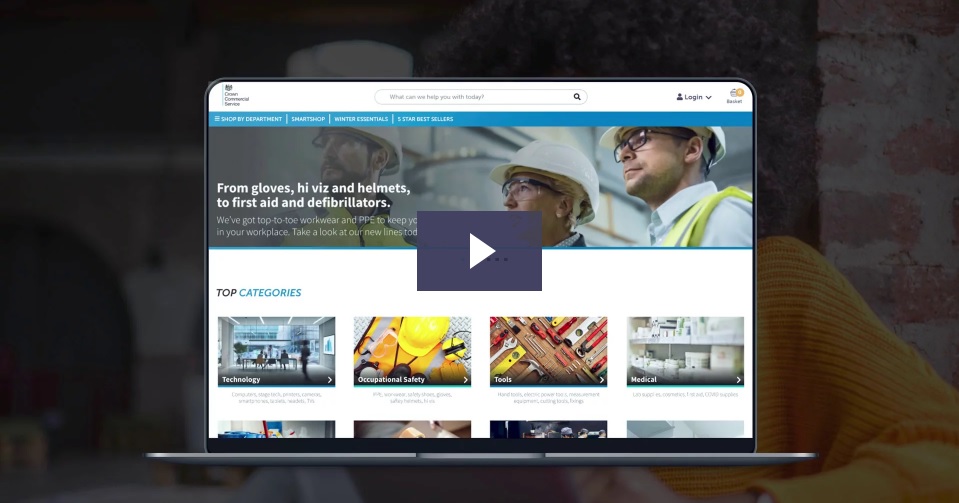Click into the 'What can we help you' search field

[470, 97]
